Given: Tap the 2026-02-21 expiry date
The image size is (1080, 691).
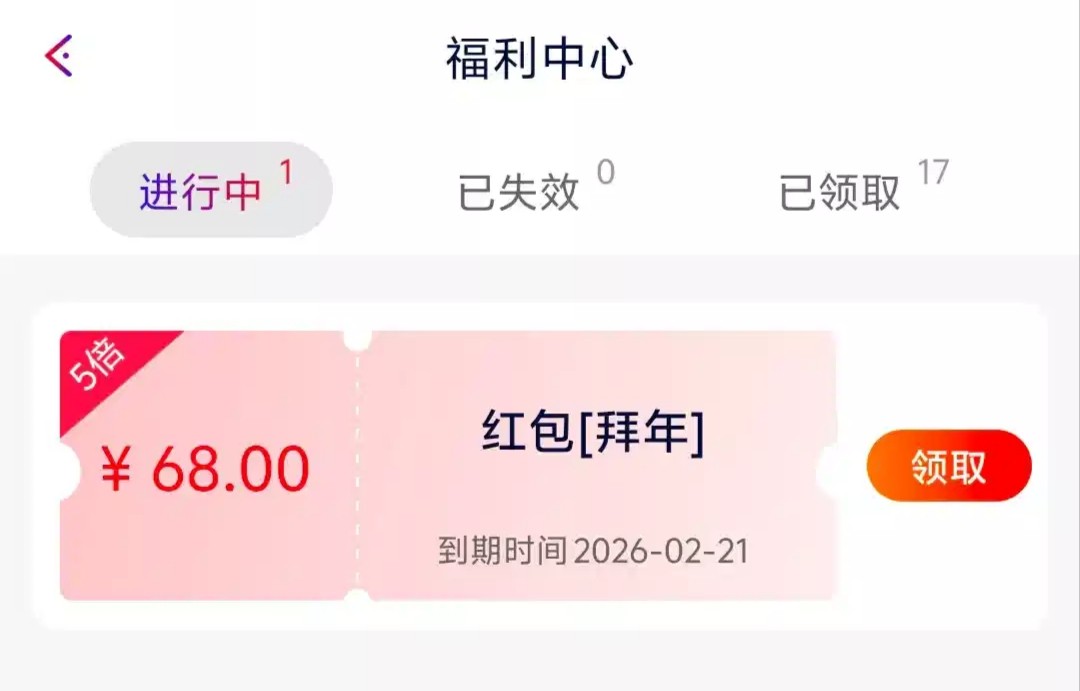Looking at the screenshot, I should coord(661,551).
